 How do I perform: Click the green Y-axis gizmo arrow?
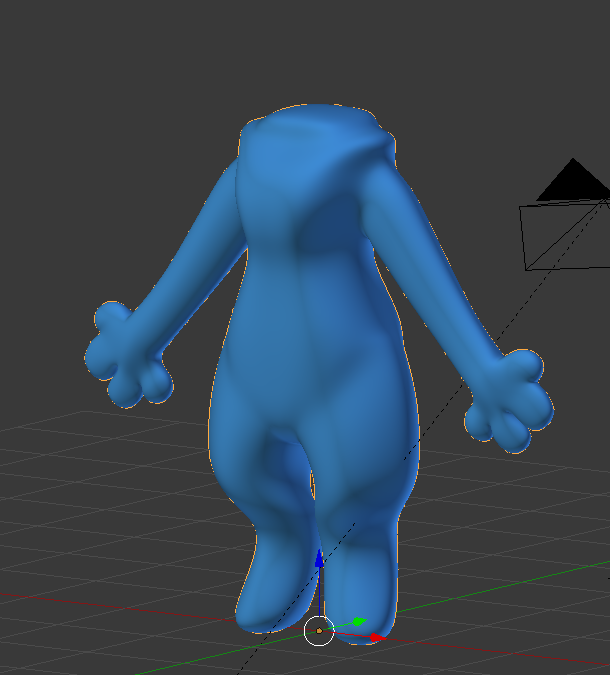[x=359, y=622]
